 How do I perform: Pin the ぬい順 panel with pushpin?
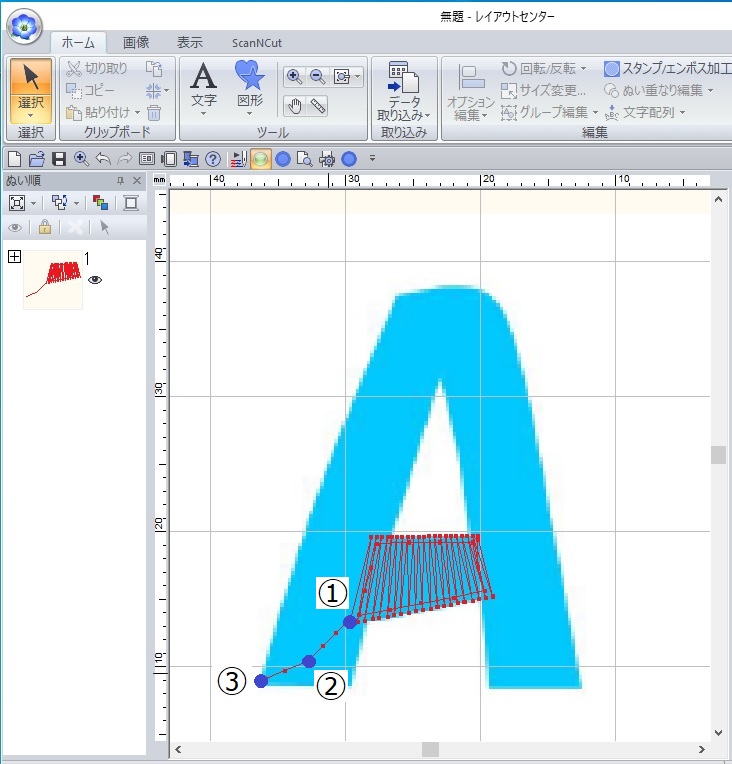pos(120,181)
